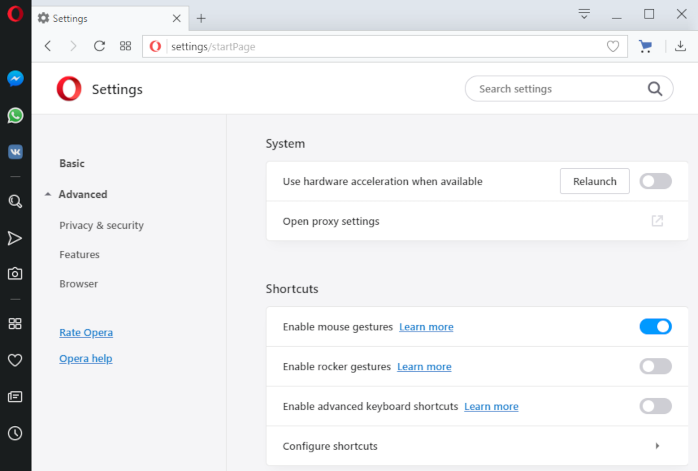The height and width of the screenshot is (471, 698).
Task: Select Privacy & security in the sidebar
Action: click(101, 225)
